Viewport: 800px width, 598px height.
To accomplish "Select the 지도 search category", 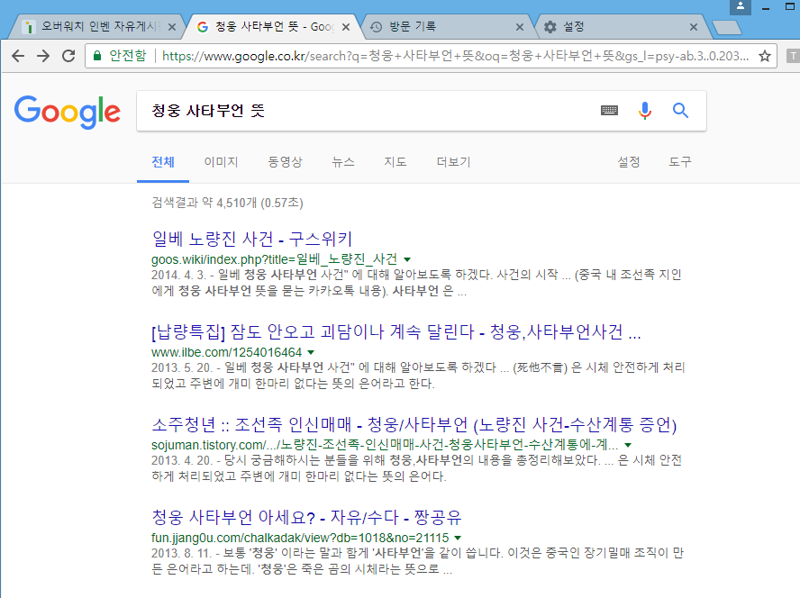I will click(x=395, y=162).
